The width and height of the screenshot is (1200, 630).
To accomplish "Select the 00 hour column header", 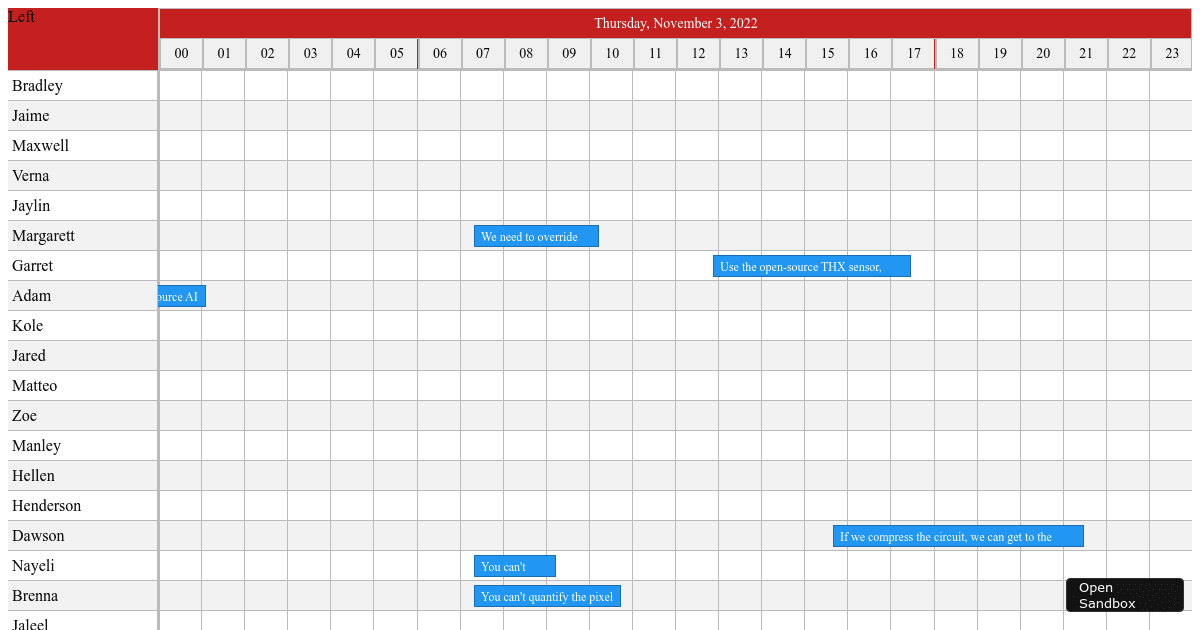I will coord(181,54).
